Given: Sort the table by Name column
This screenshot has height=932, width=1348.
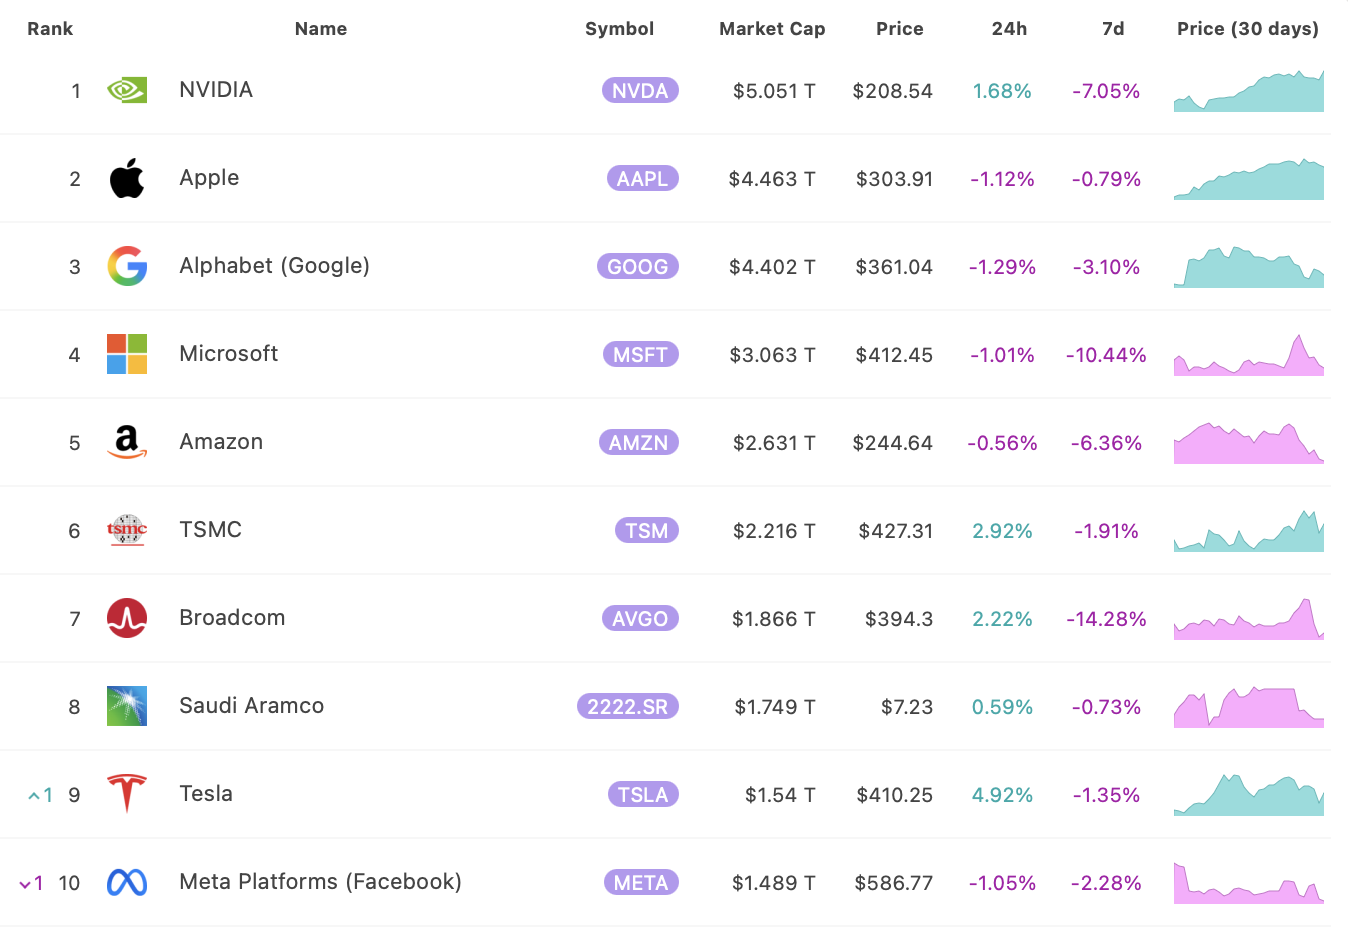Looking at the screenshot, I should pos(321,29).
